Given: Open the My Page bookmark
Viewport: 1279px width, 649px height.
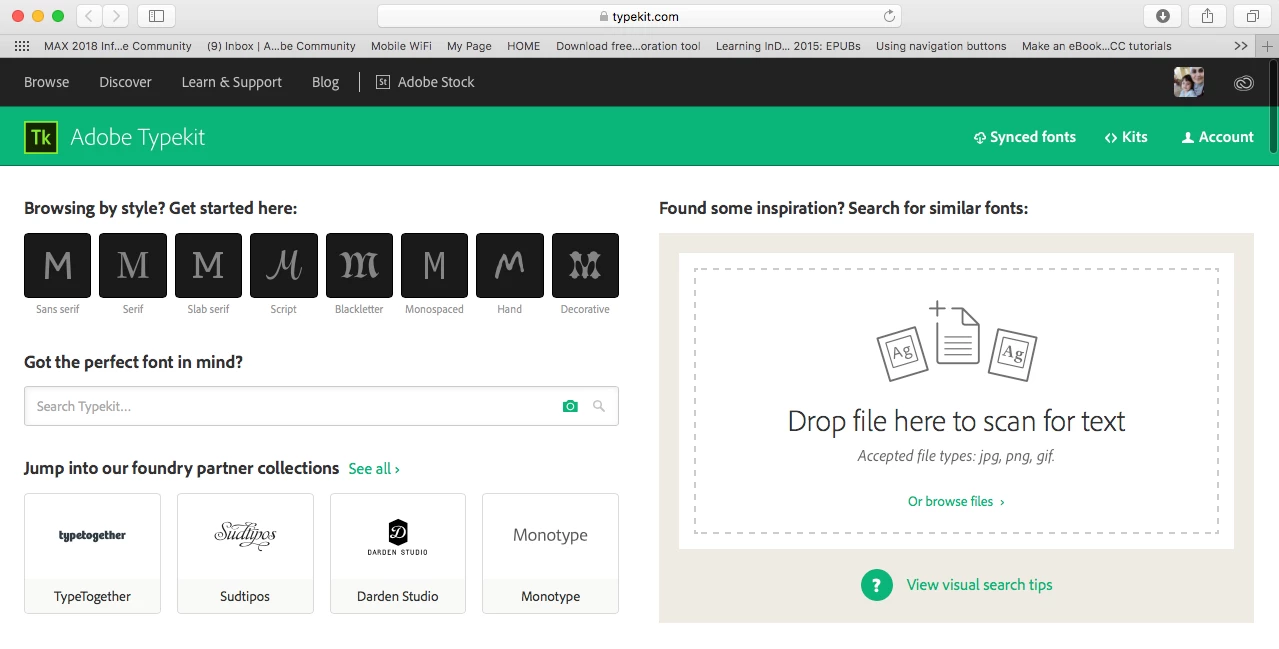Looking at the screenshot, I should pos(469,46).
